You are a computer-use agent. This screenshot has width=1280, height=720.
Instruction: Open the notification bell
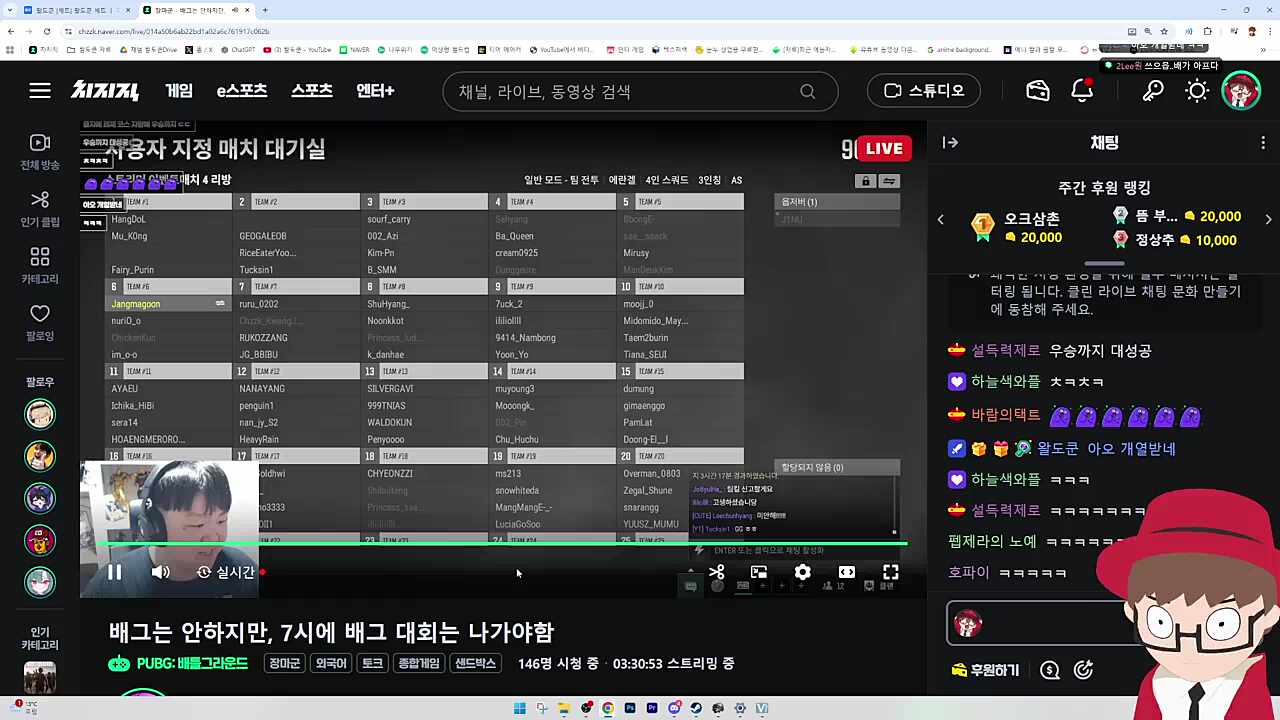pyautogui.click(x=1081, y=91)
